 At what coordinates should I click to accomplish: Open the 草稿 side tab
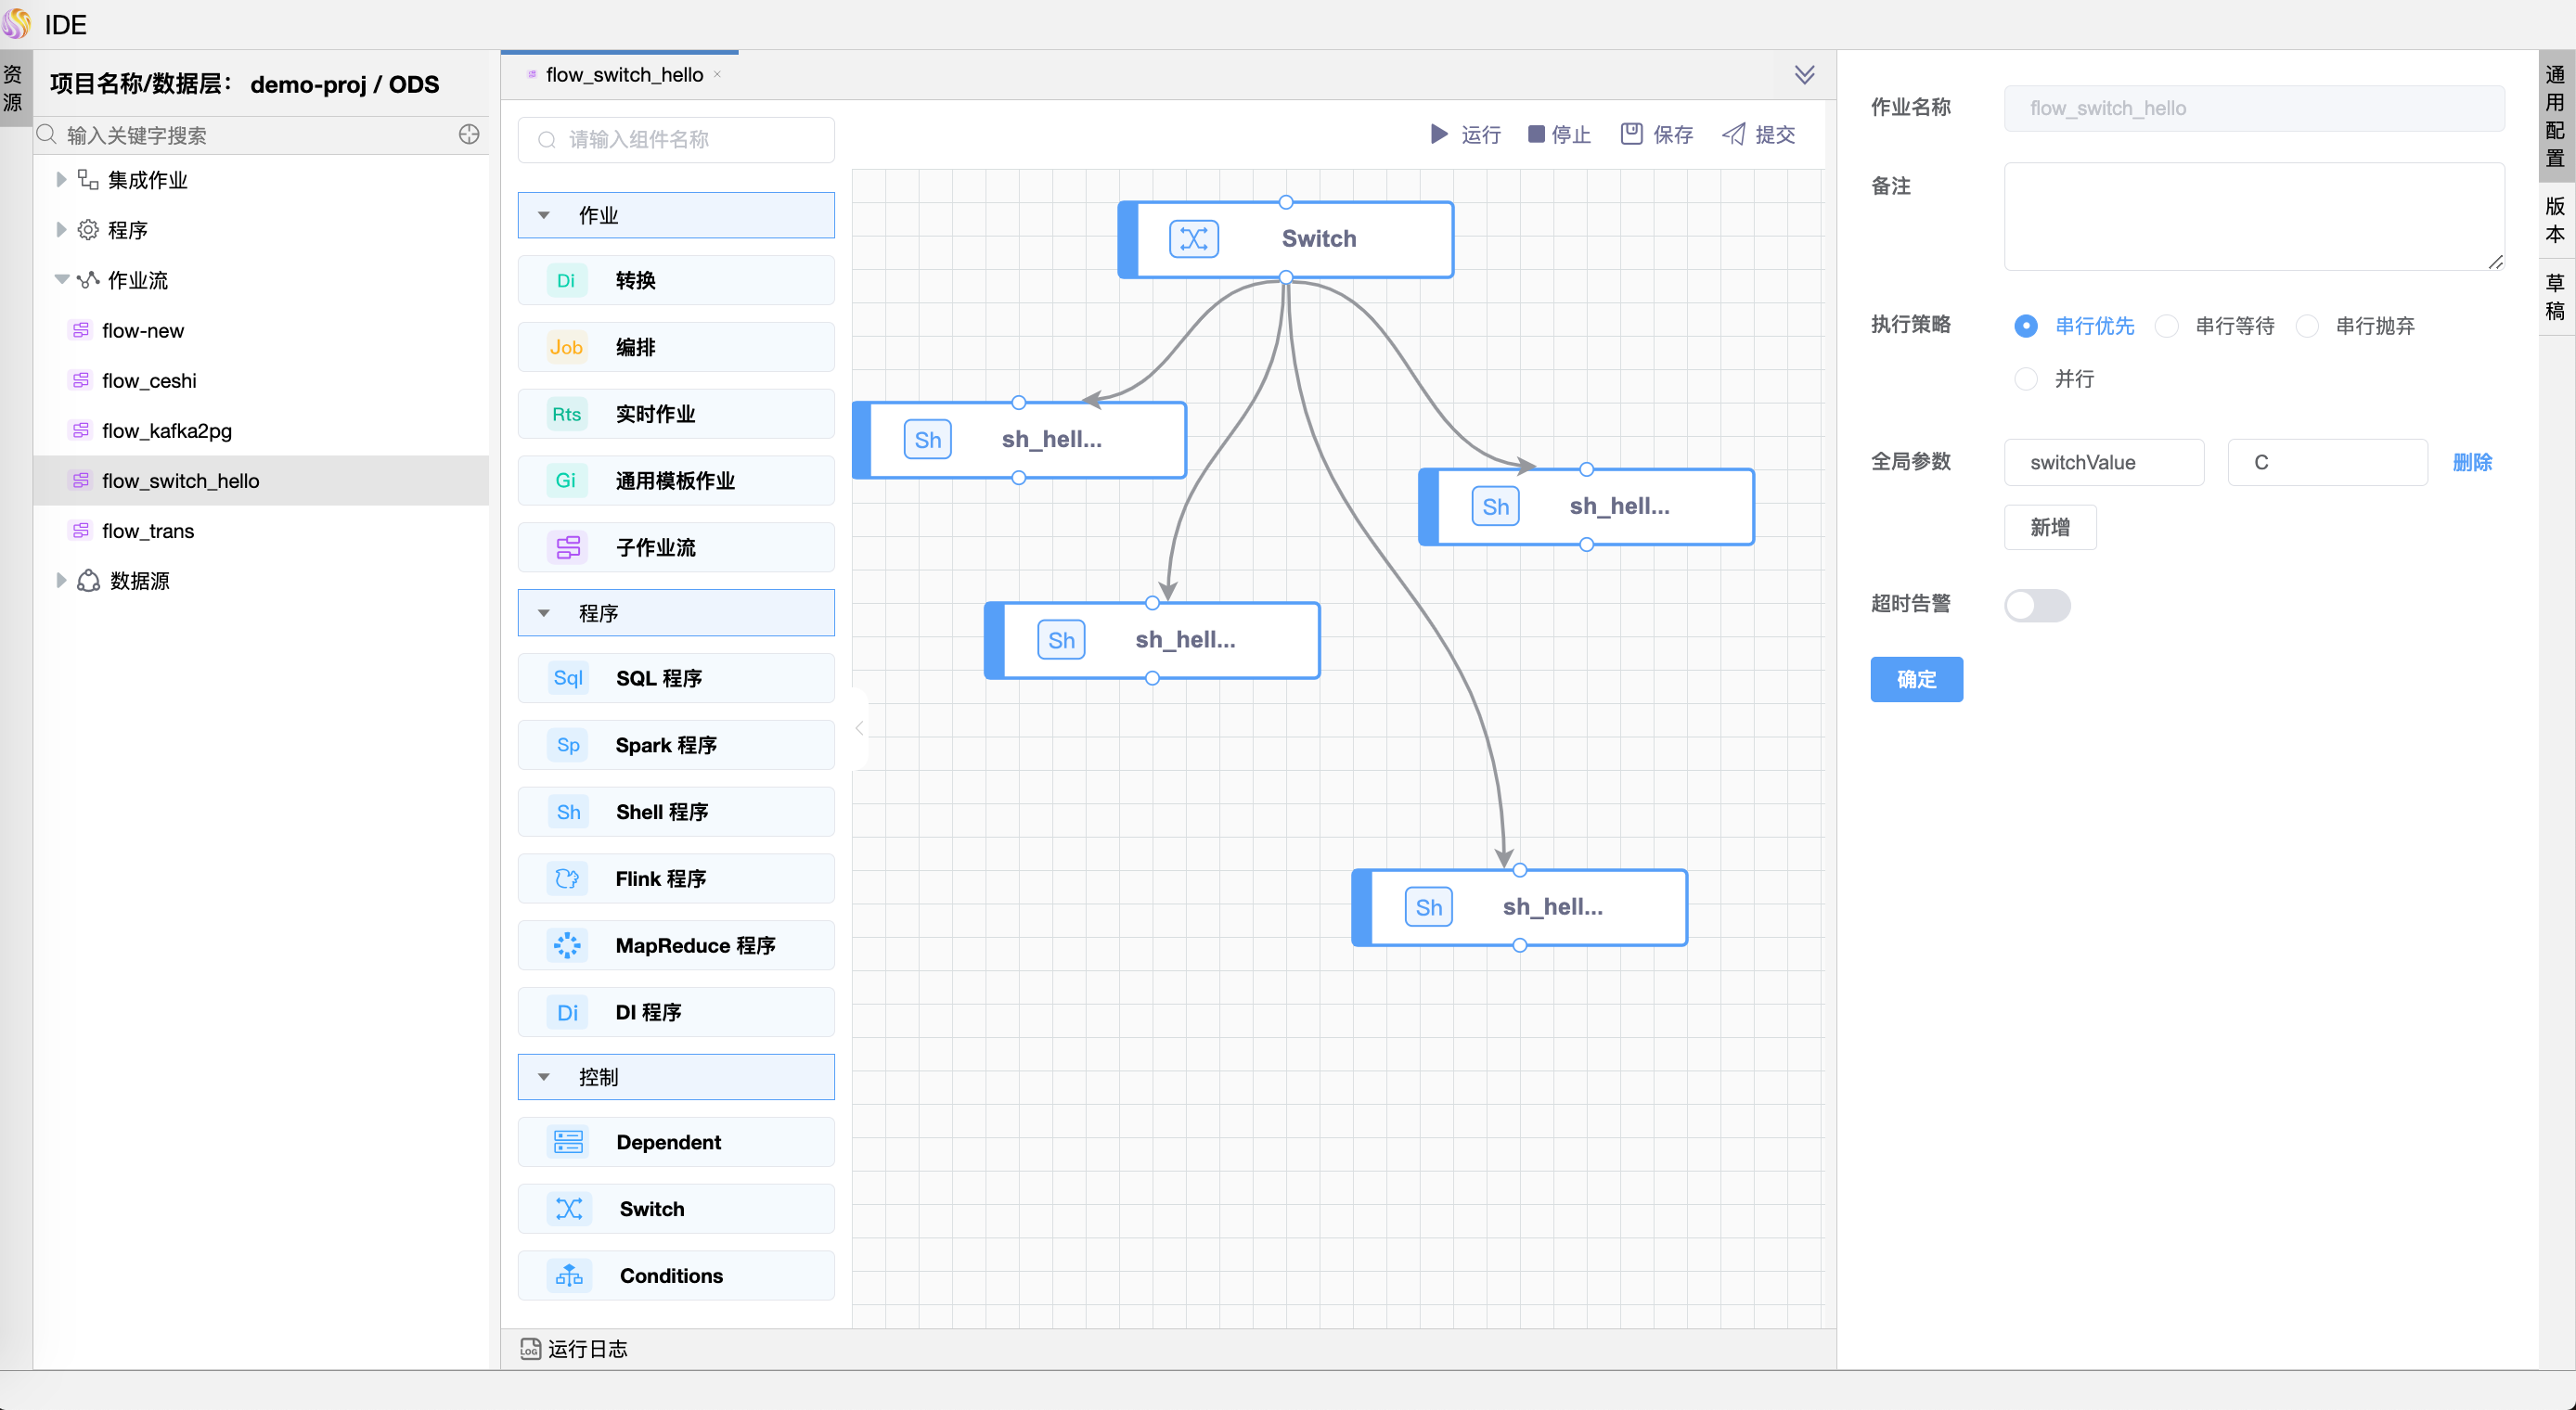(2554, 297)
